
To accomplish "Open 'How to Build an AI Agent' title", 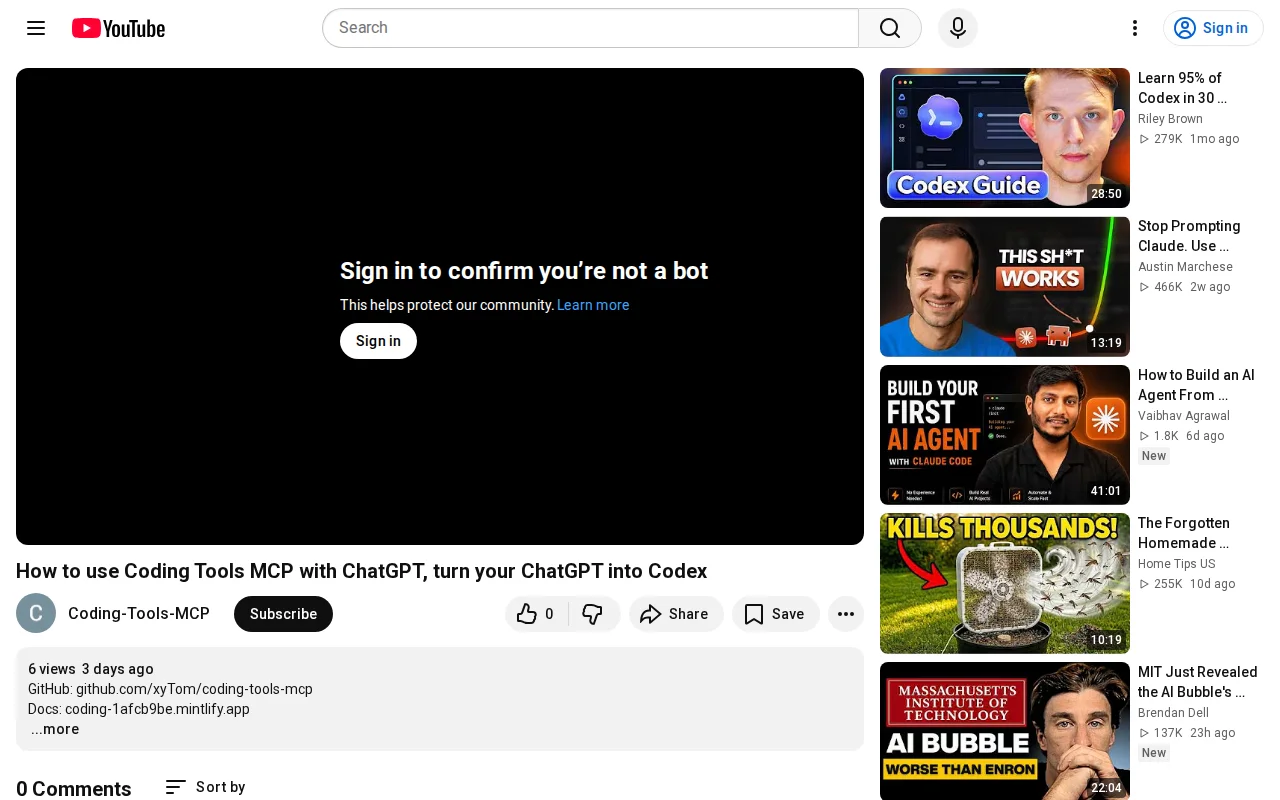I will click(1196, 385).
